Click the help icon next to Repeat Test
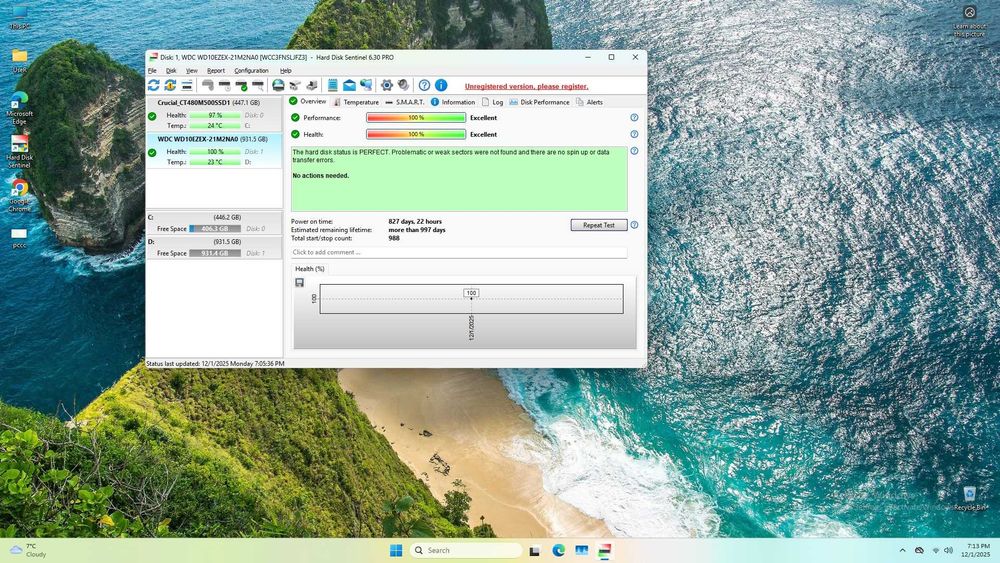The height and width of the screenshot is (563, 1000). coord(634,225)
